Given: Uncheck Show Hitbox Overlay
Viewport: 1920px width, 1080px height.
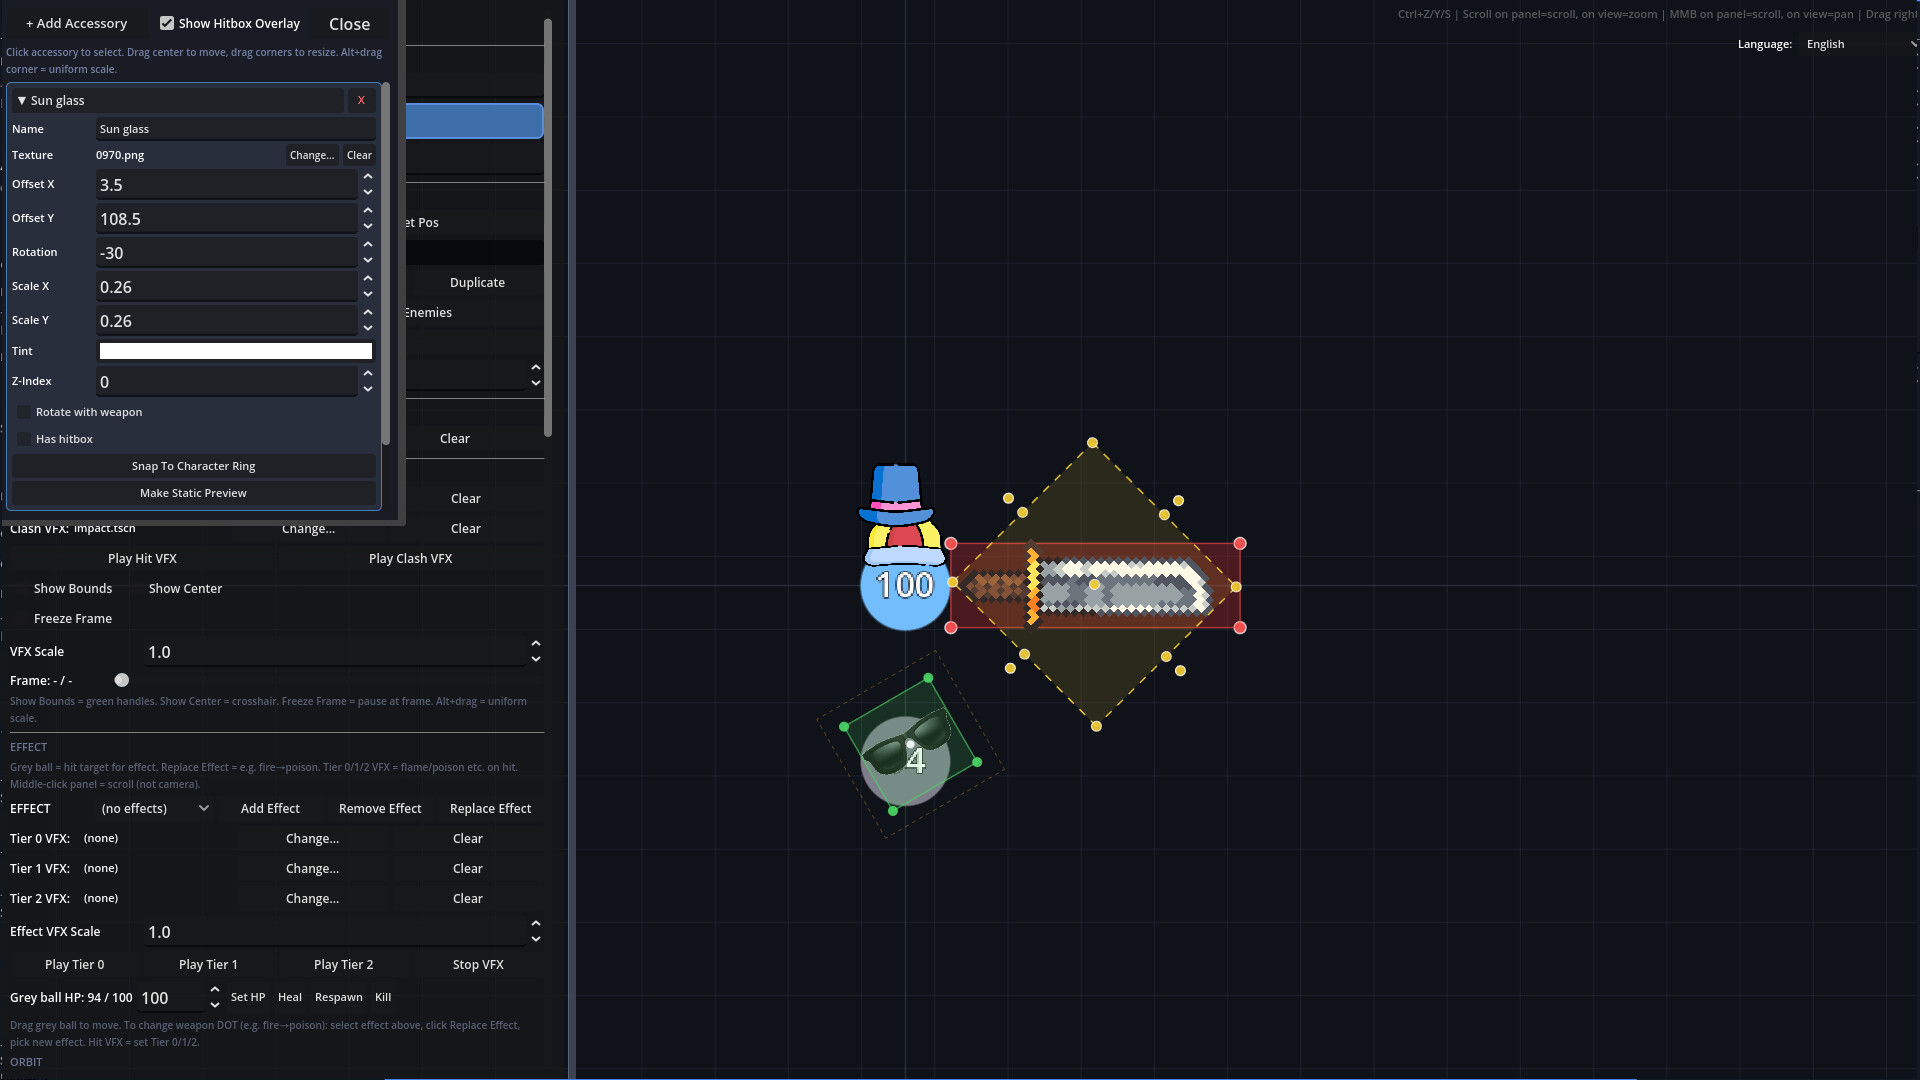Looking at the screenshot, I should click(168, 23).
